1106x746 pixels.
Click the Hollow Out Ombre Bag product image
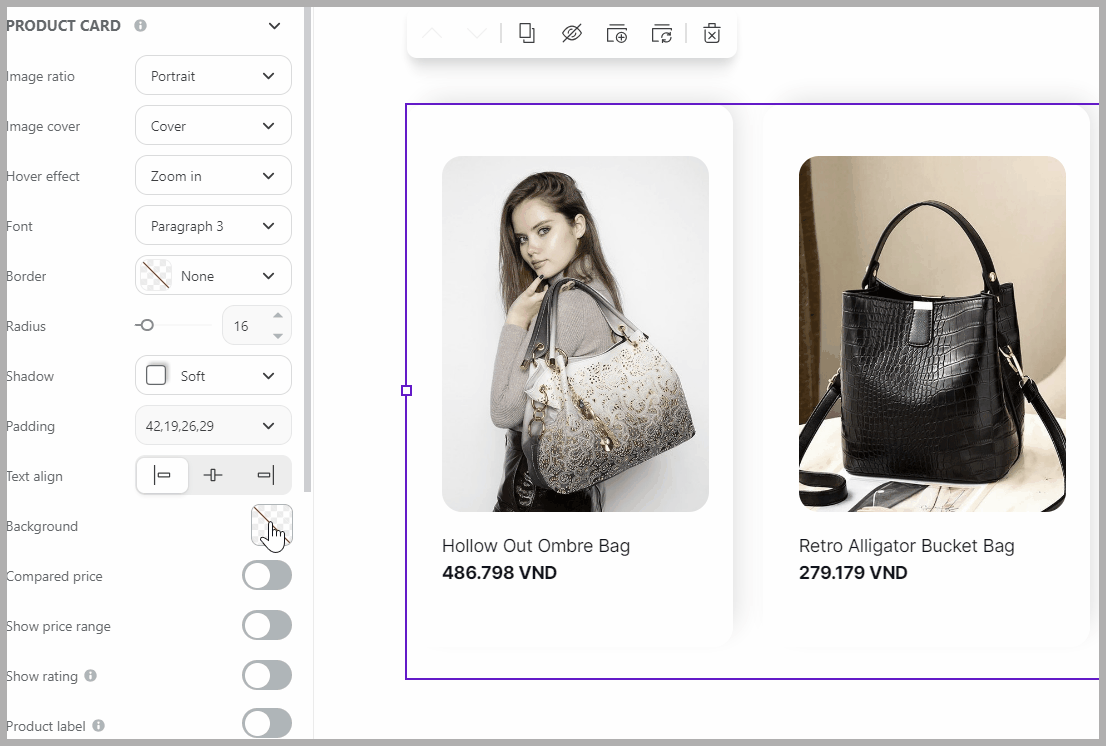click(x=576, y=334)
